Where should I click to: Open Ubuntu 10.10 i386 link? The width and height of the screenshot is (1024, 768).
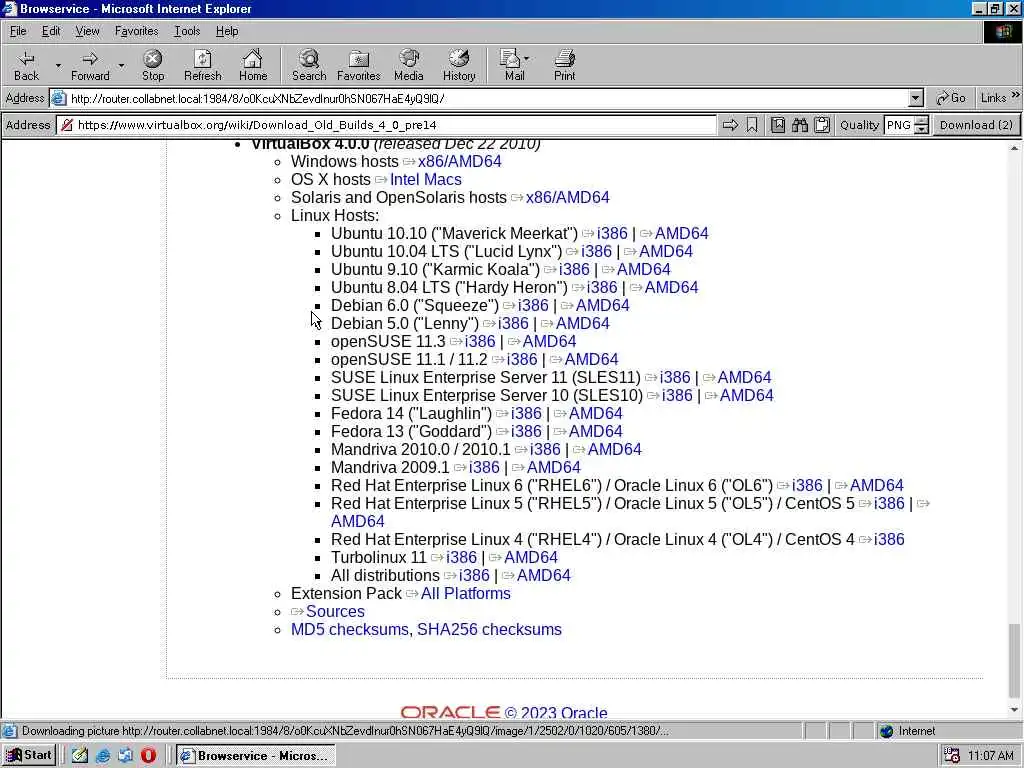pos(612,233)
